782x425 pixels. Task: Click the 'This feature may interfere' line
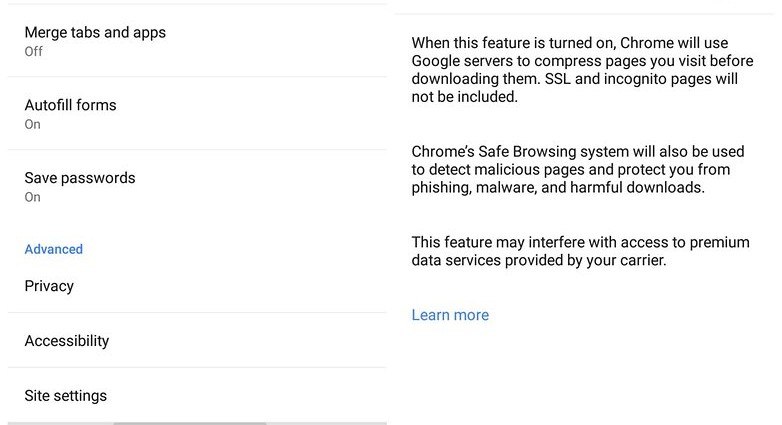point(576,243)
